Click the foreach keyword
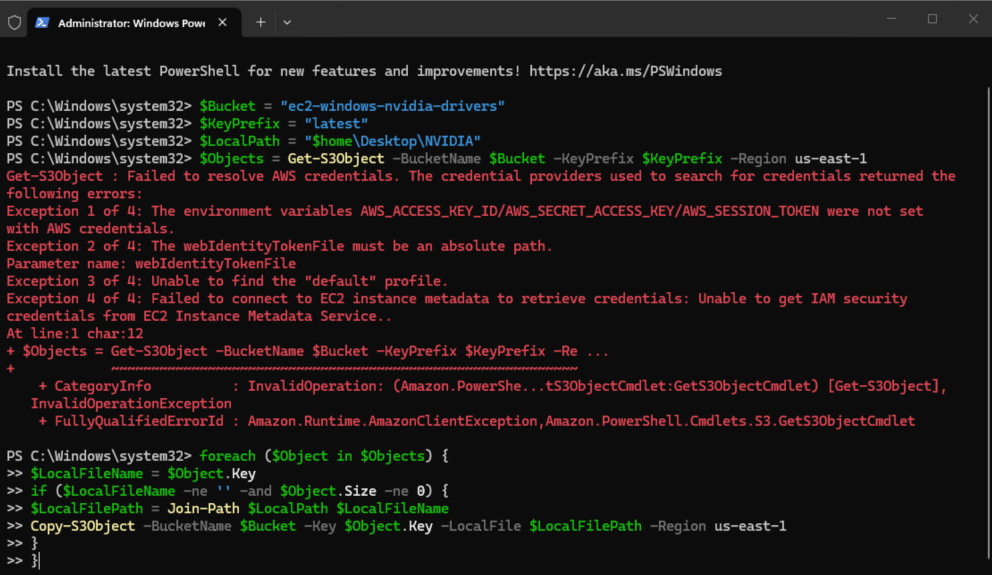Image resolution: width=992 pixels, height=575 pixels. [228, 455]
